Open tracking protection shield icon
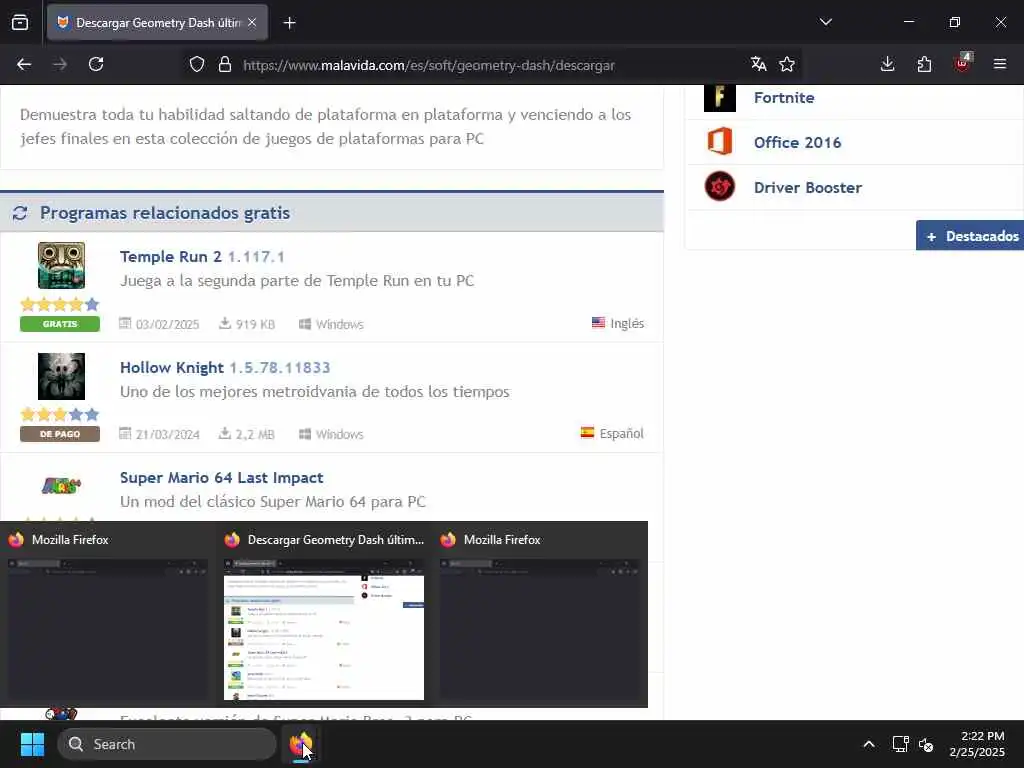Image resolution: width=1024 pixels, height=768 pixels. coord(197,65)
